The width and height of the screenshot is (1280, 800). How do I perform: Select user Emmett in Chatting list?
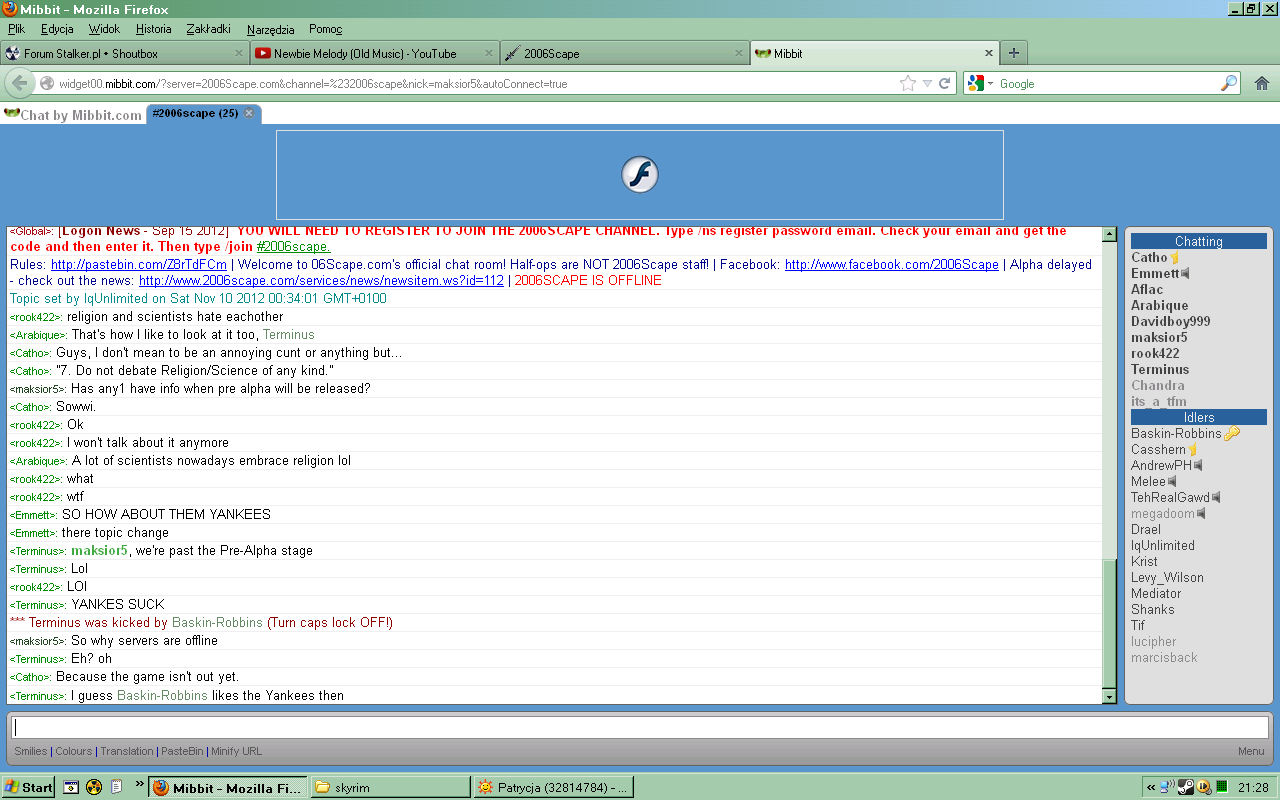[x=1155, y=273]
